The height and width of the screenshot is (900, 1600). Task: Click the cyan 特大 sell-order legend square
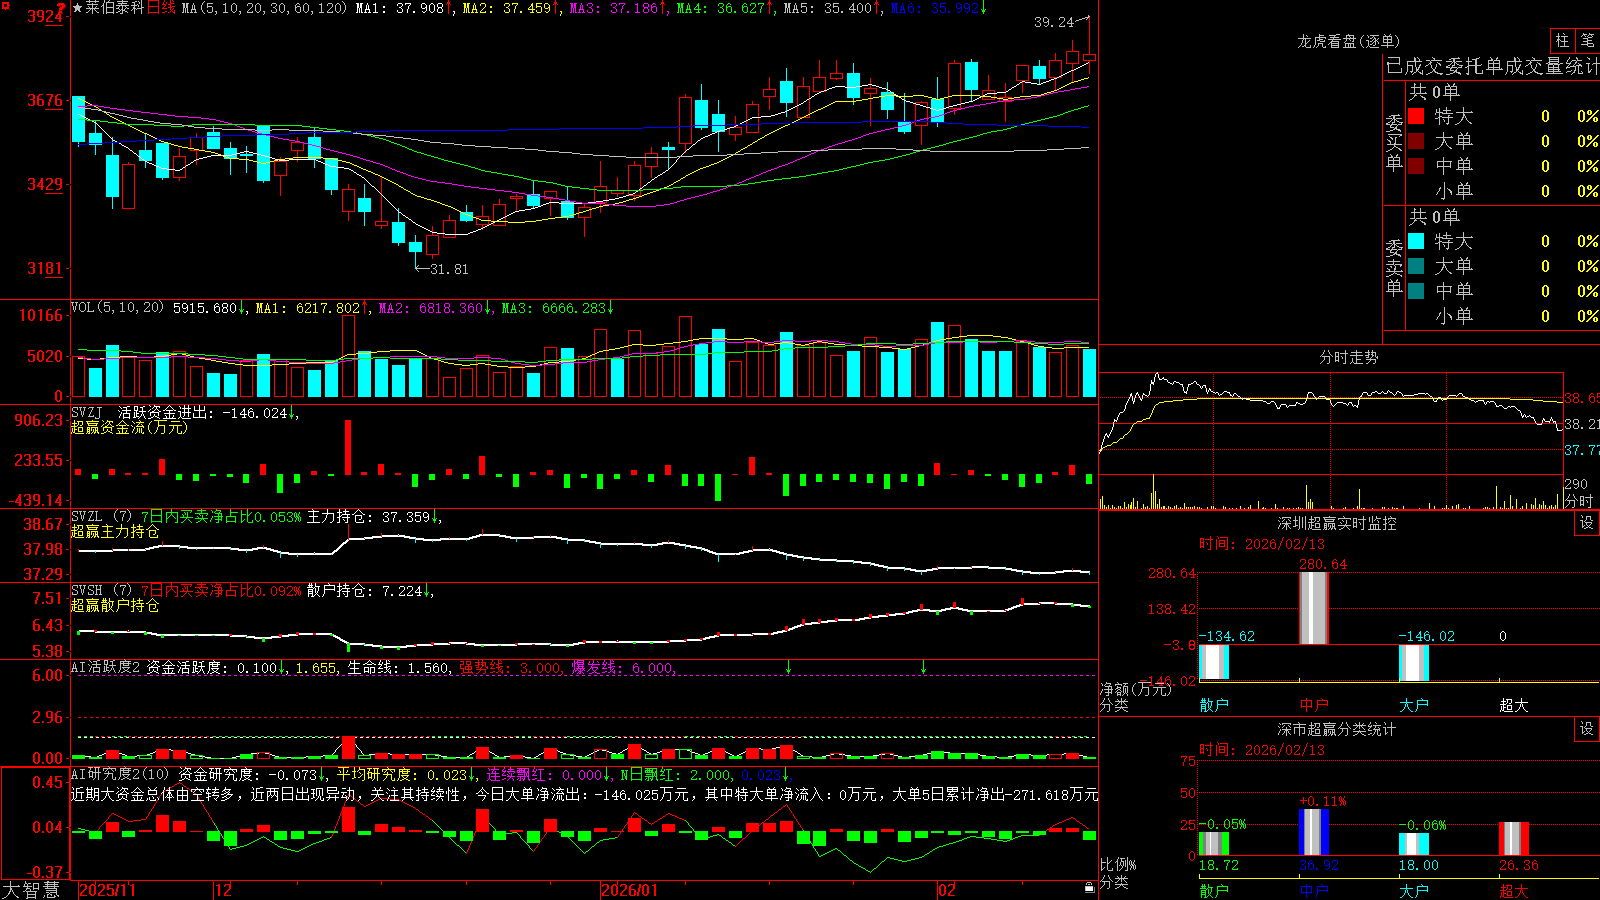tap(1416, 241)
